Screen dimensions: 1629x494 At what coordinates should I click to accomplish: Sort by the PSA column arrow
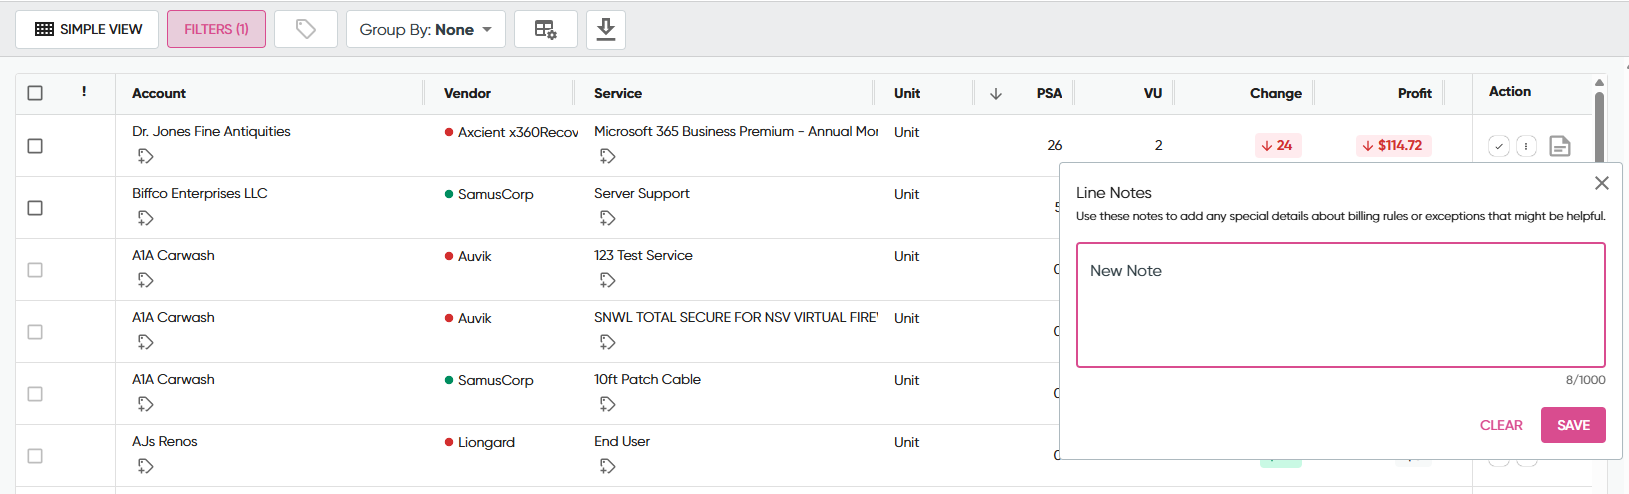click(x=995, y=94)
